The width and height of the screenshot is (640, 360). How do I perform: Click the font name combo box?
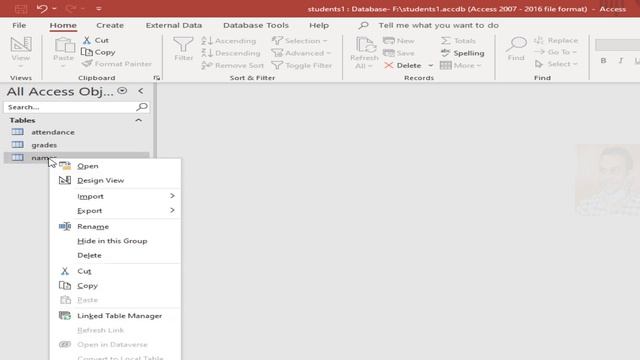[617, 45]
